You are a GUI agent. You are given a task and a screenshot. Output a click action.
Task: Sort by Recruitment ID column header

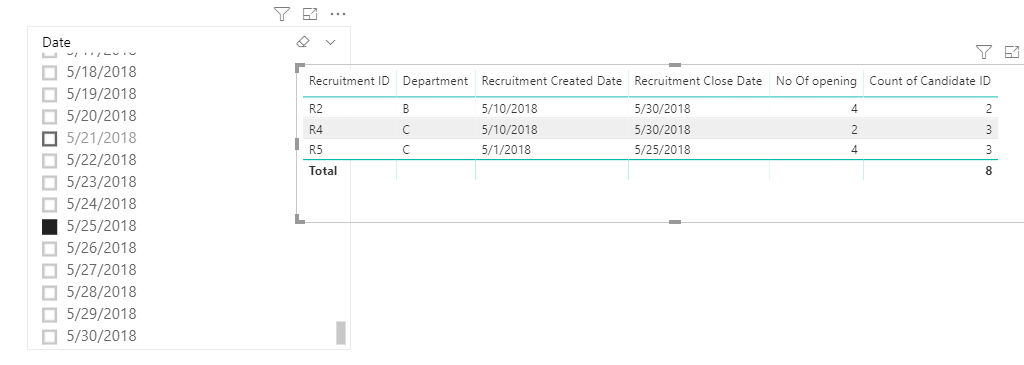click(349, 82)
